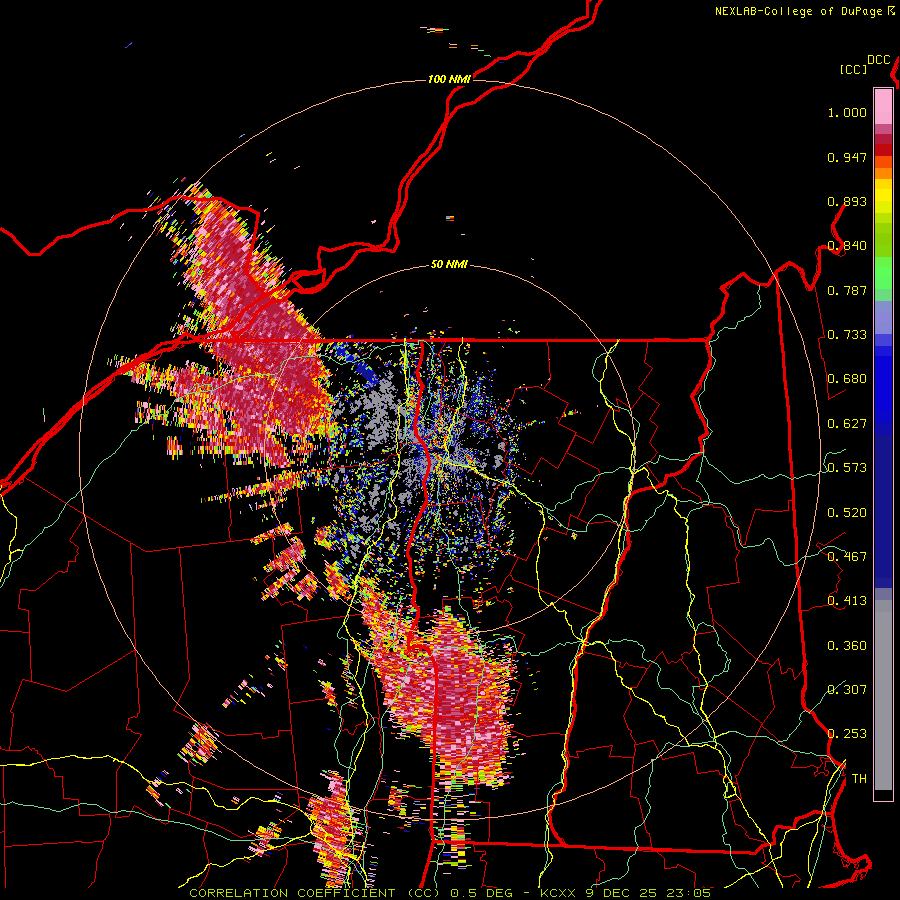This screenshot has height=900, width=900.
Task: Click the 0.787 legend value
Action: (x=847, y=290)
